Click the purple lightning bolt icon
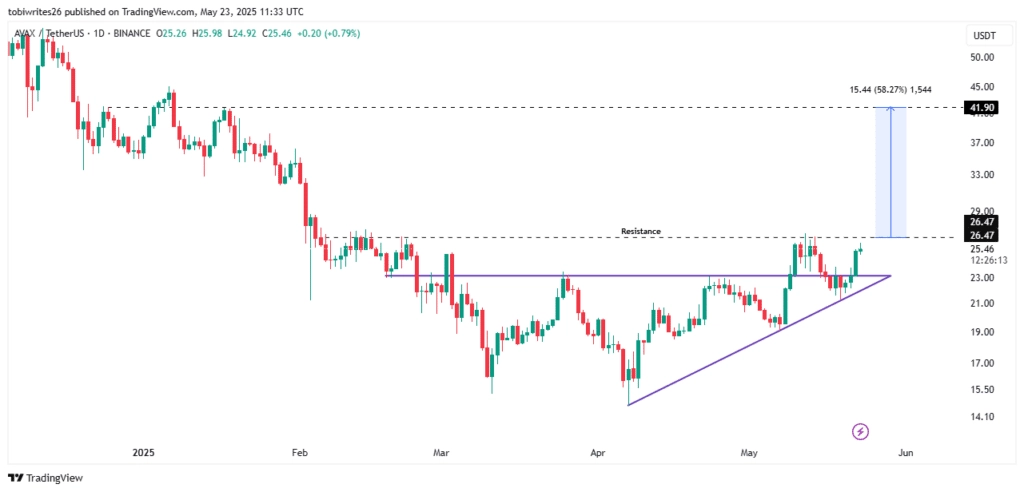 [860, 431]
